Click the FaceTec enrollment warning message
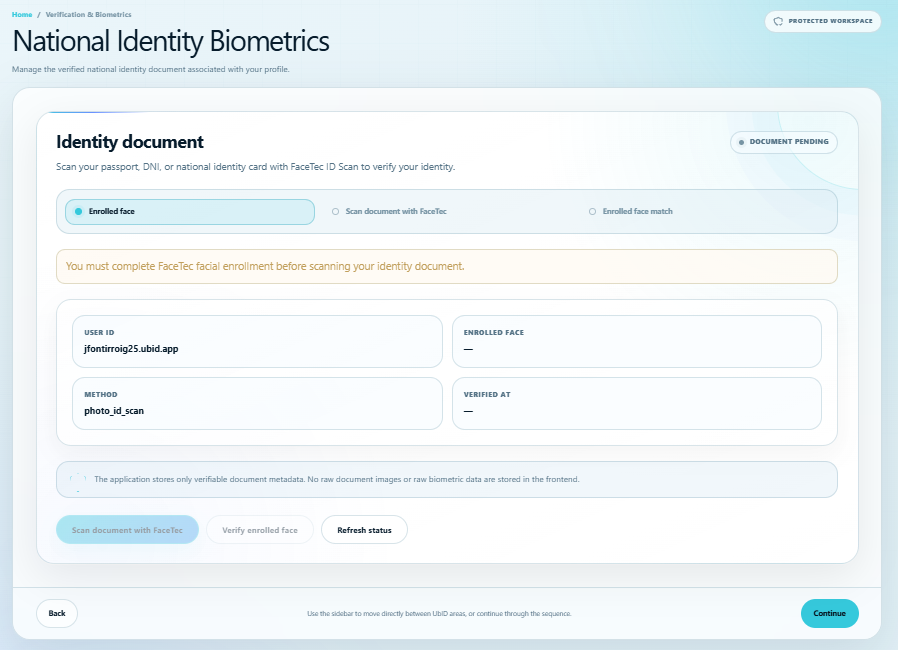The height and width of the screenshot is (650, 898). point(447,266)
